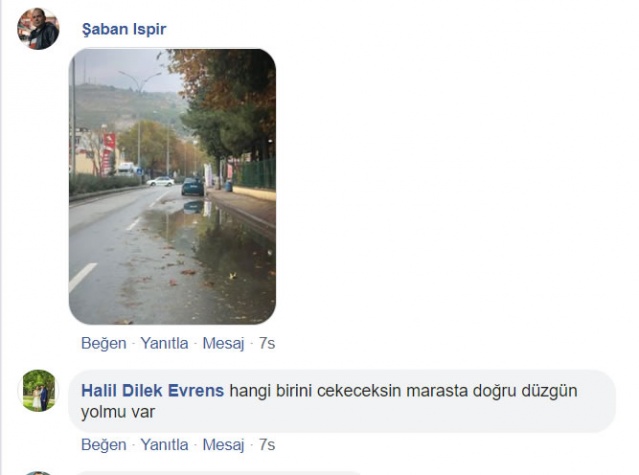Click Yanıtla under Şaban Ispir's photo
This screenshot has width=639, height=475.
(164, 343)
